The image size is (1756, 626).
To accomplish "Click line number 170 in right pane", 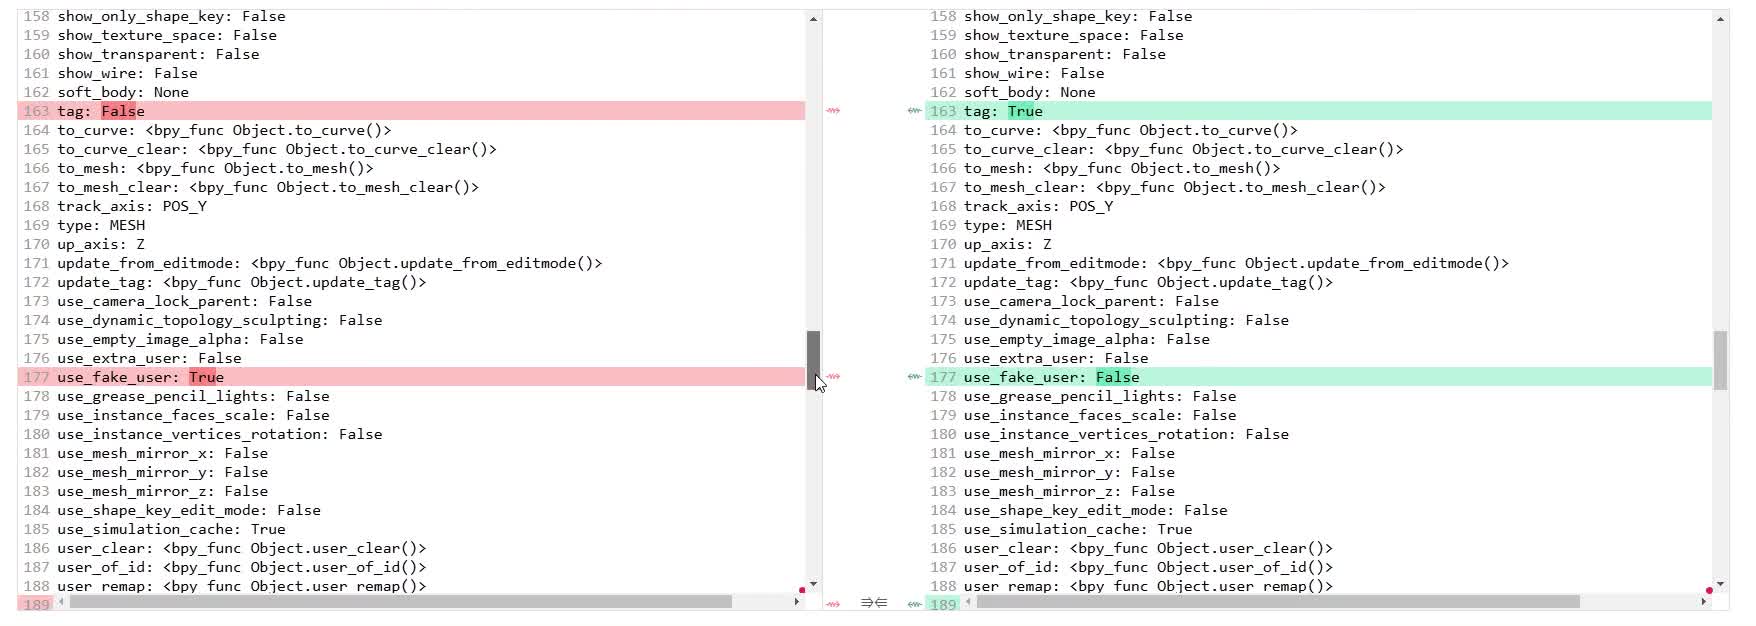I will coord(942,244).
